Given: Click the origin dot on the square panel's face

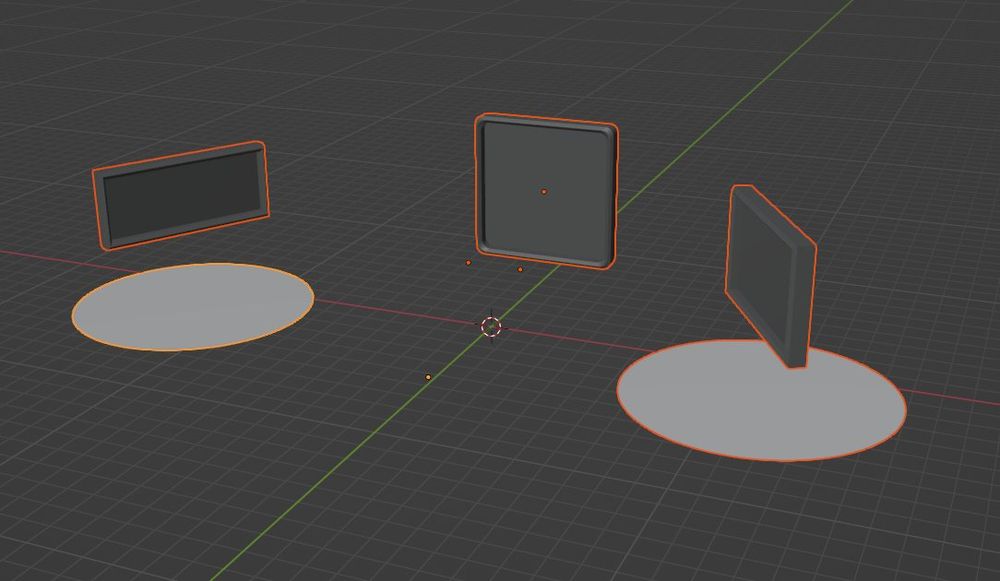Looking at the screenshot, I should tap(544, 191).
